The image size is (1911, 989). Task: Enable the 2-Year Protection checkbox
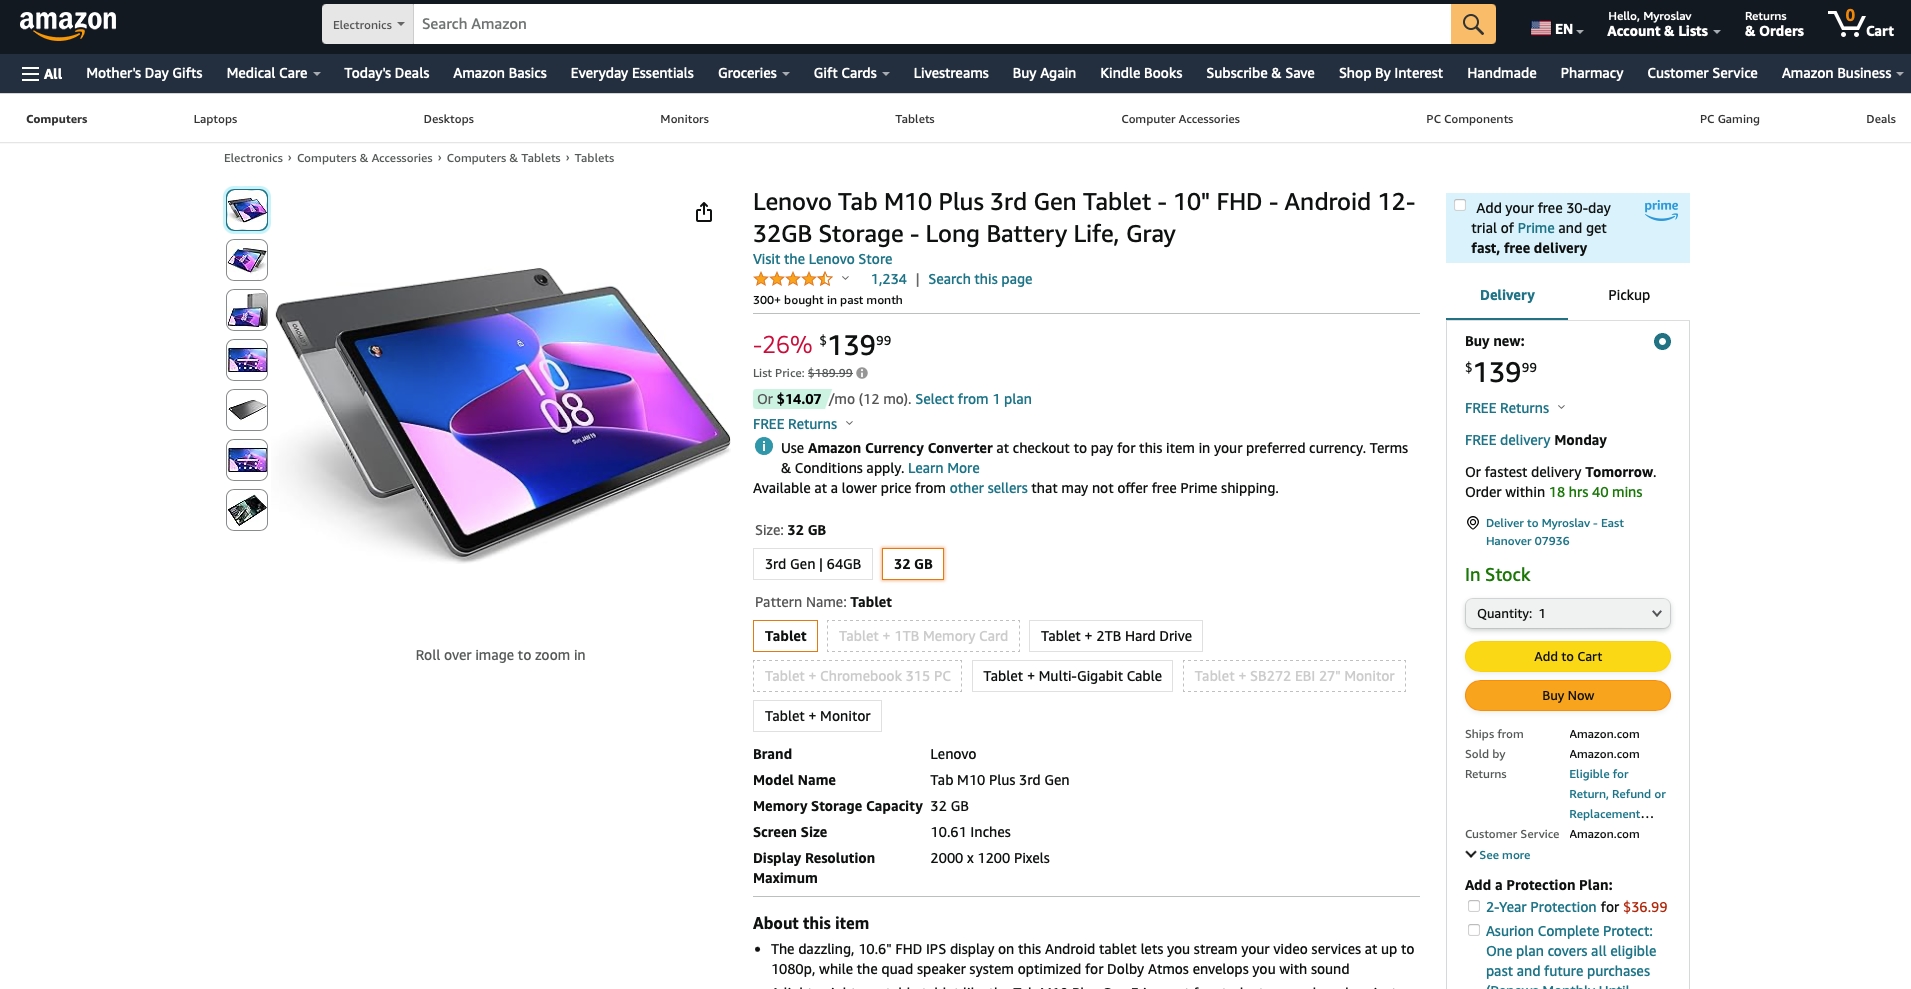click(x=1473, y=907)
